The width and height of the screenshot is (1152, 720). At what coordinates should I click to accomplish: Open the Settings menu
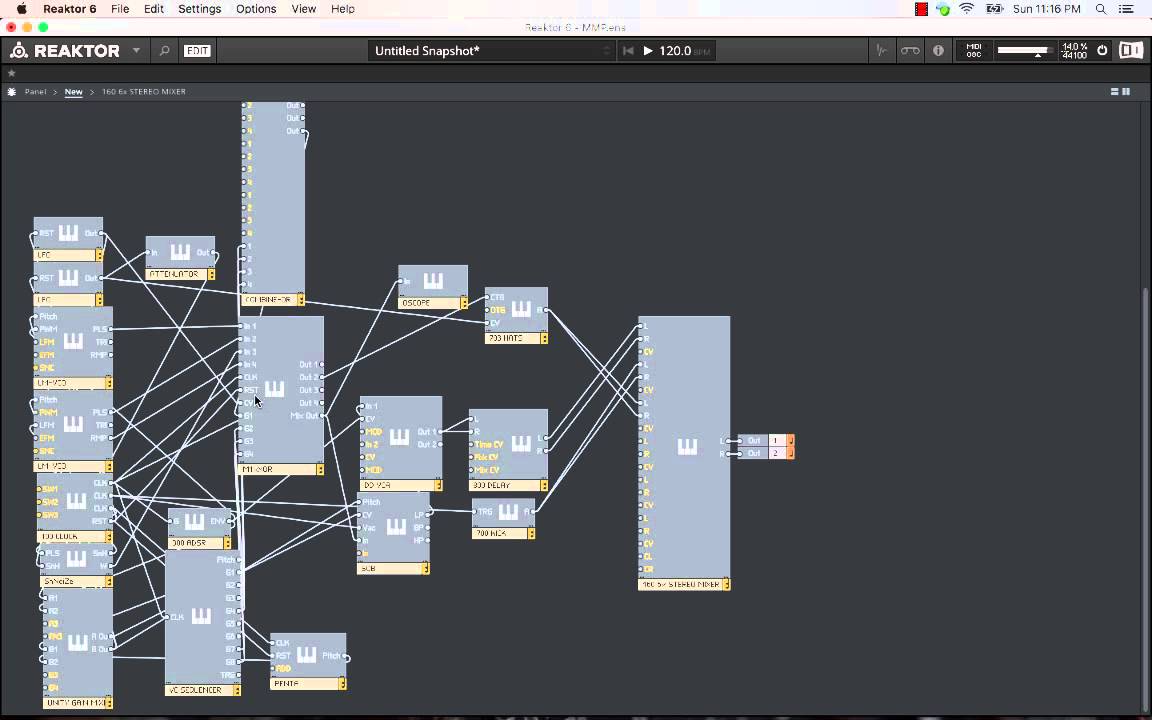click(199, 9)
